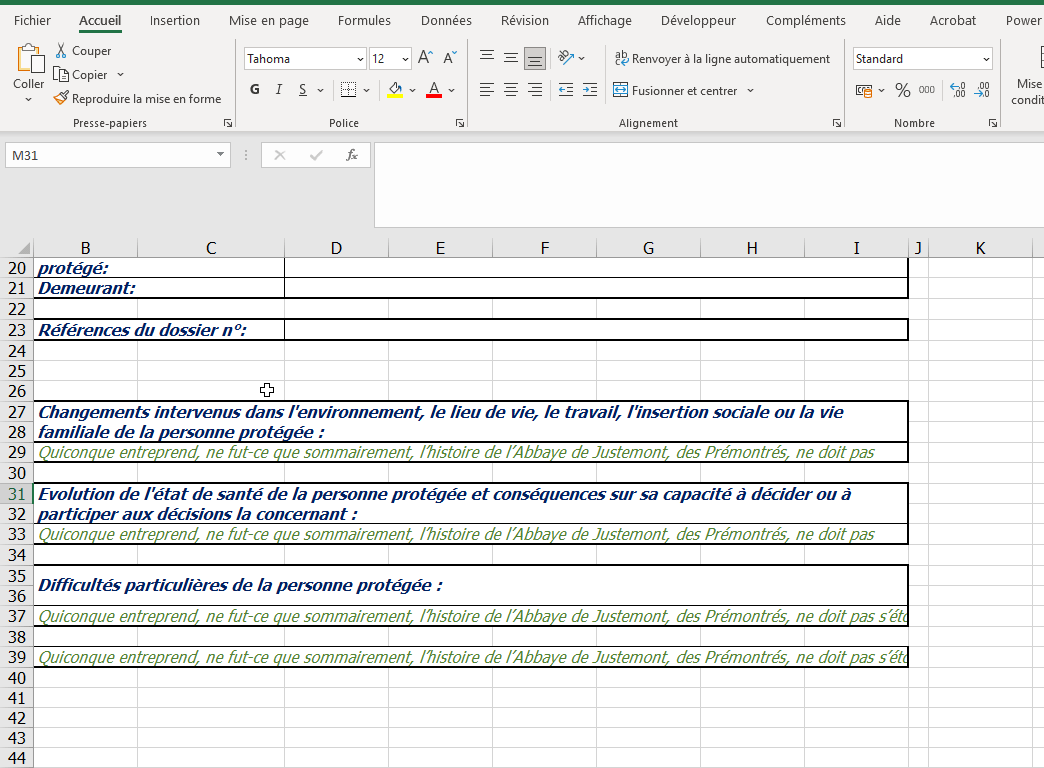Click the center horizontal alignment icon

[511, 91]
